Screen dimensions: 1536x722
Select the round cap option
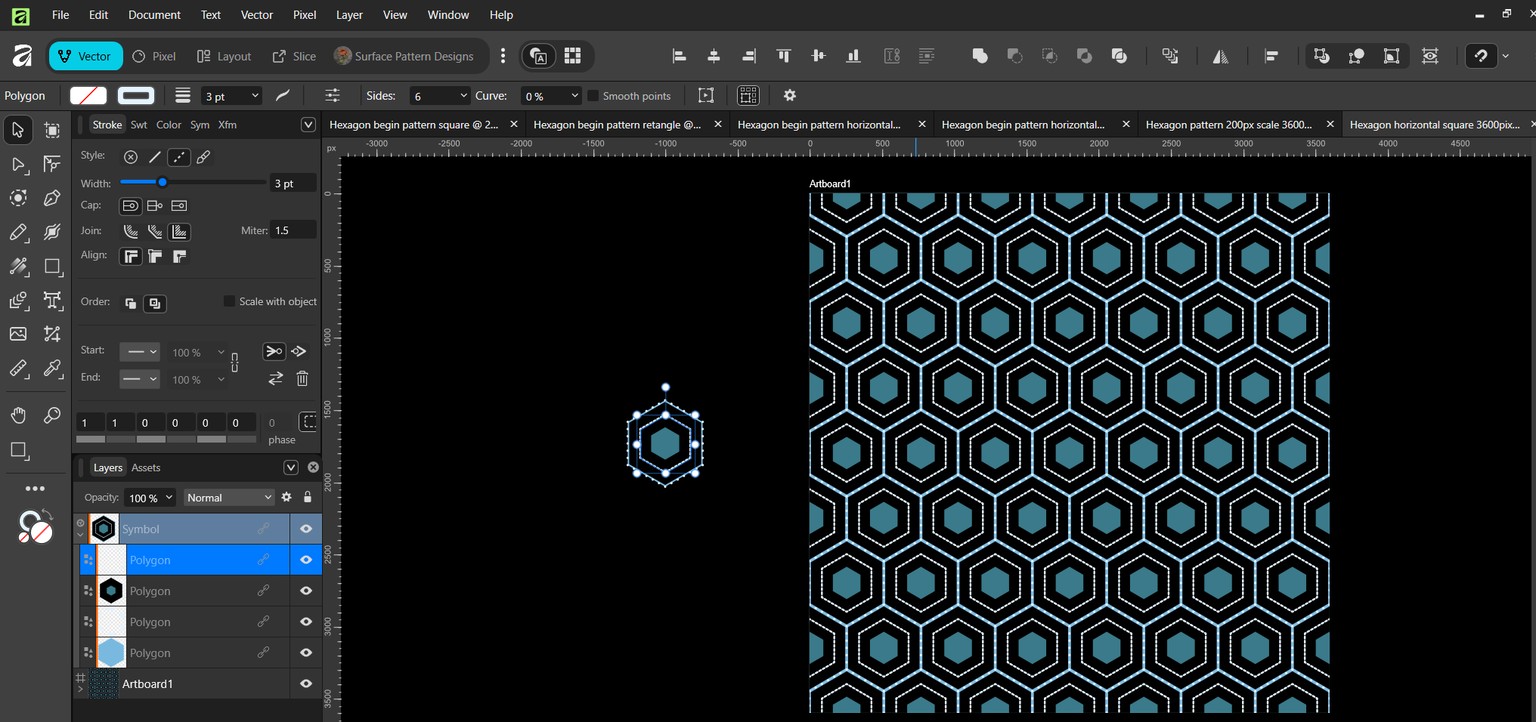point(130,206)
